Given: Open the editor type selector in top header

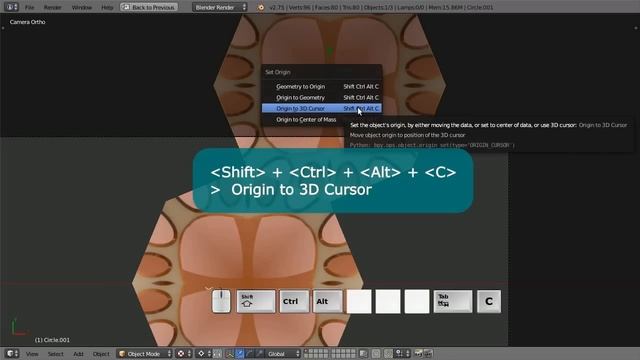Looking at the screenshot, I should [x=11, y=7].
